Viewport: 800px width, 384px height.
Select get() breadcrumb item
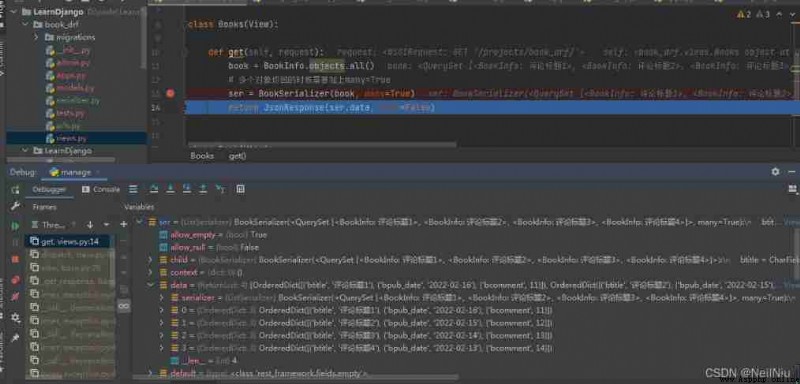[x=237, y=156]
